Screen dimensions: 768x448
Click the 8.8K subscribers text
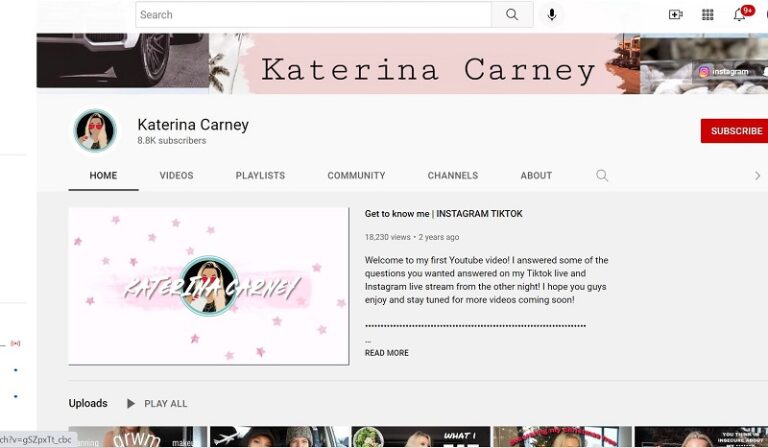tap(171, 141)
